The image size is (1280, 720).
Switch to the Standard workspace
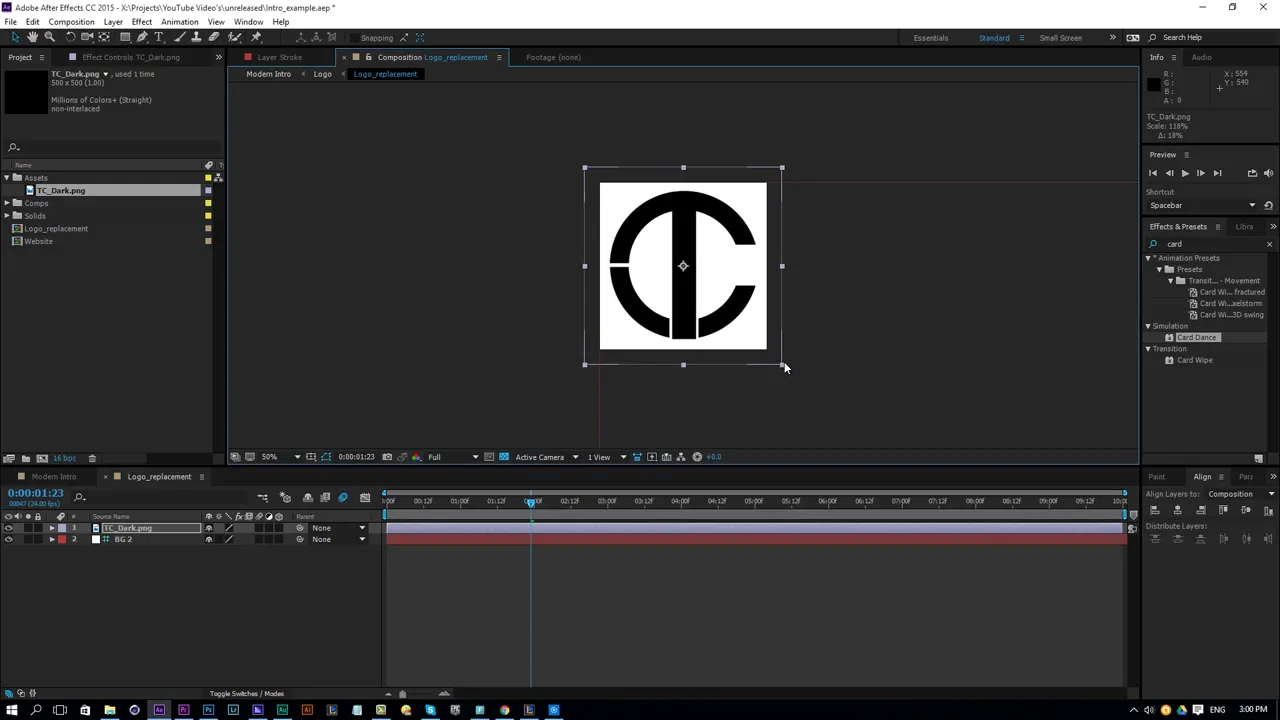(x=994, y=38)
